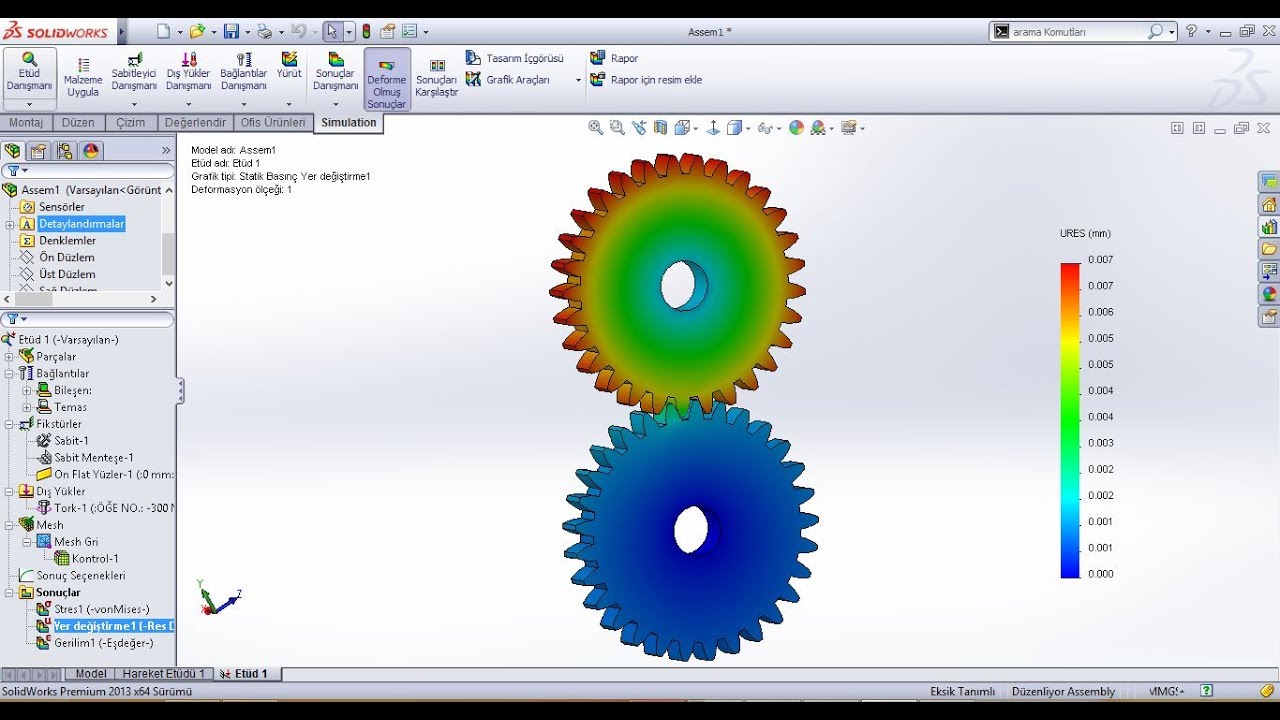
Task: Expand the Parçalar tree node
Action: point(10,357)
